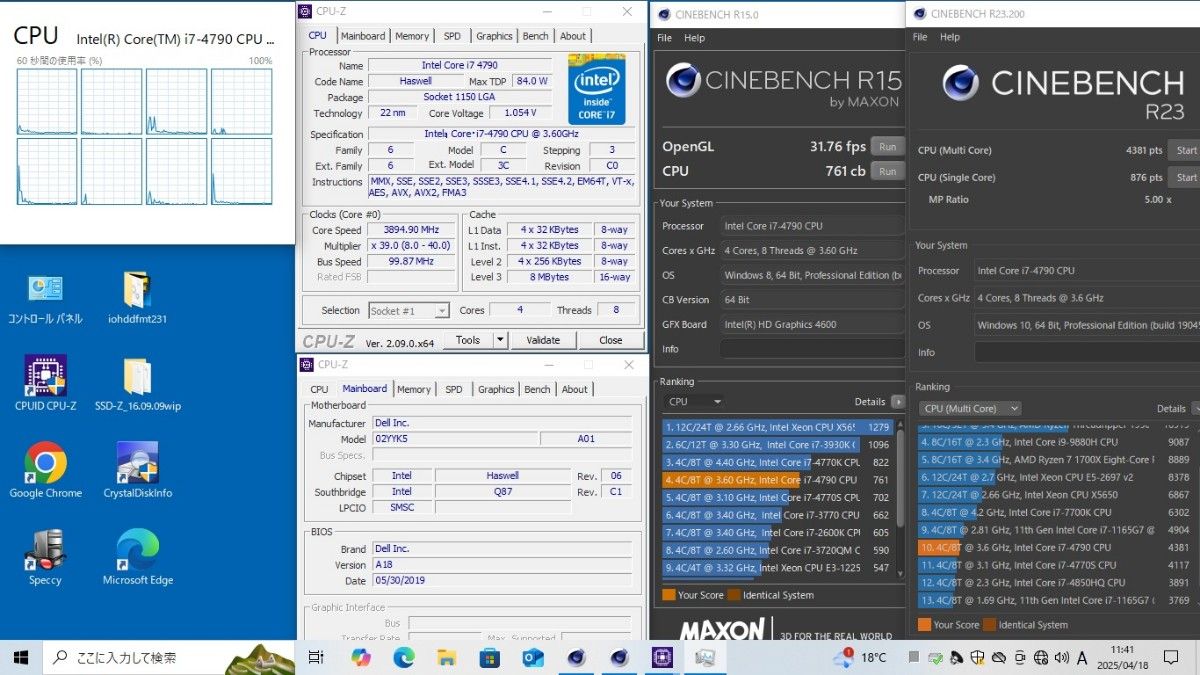
Task: Open Help menu in Cinebench R23
Action: click(950, 37)
